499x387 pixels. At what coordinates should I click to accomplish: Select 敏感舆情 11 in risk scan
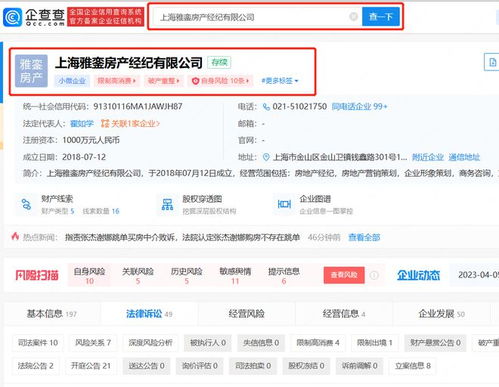click(x=235, y=275)
